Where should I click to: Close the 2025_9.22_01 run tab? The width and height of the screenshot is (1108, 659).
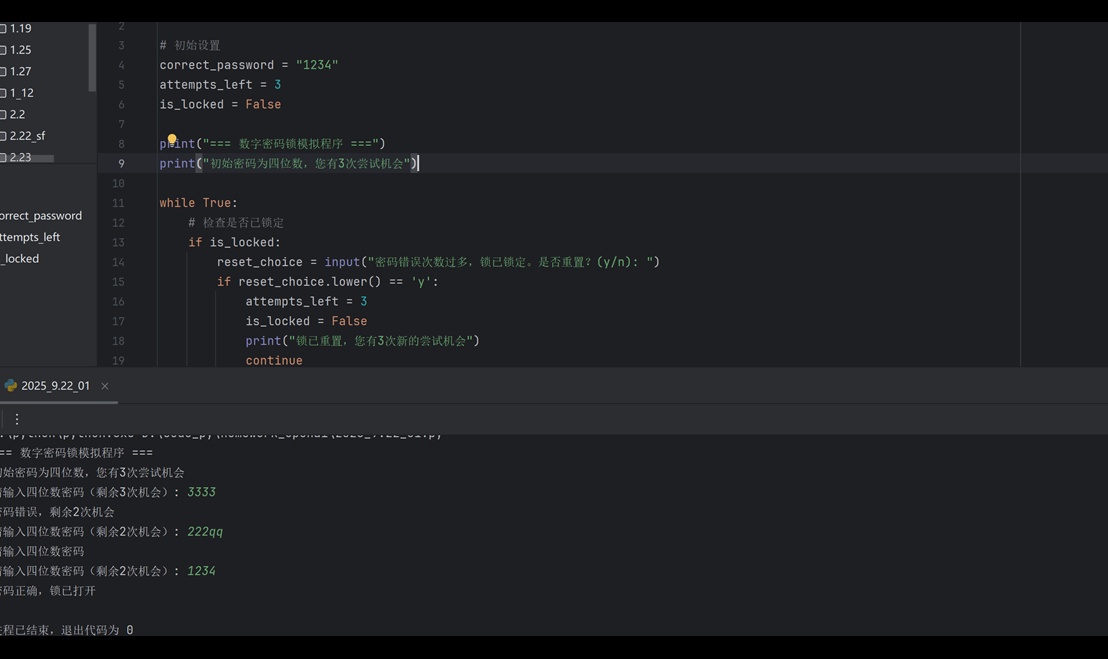click(105, 386)
